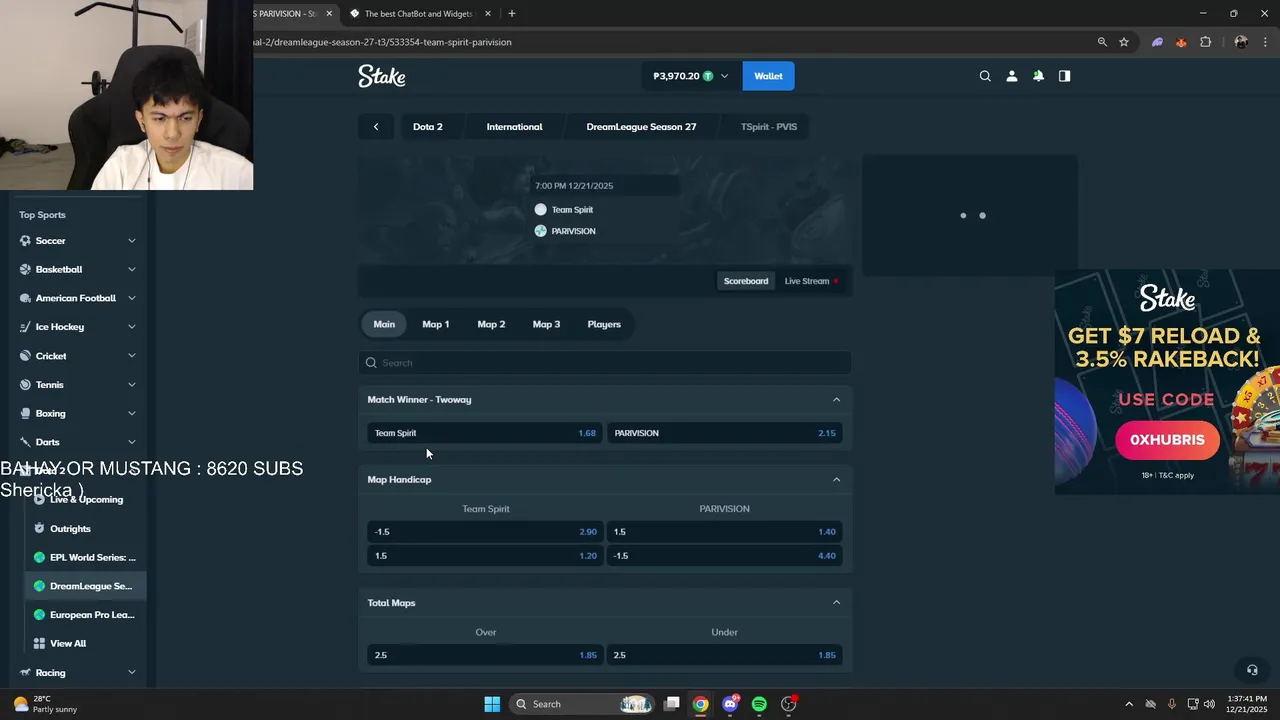Switch to the Map 2 tab

491,324
